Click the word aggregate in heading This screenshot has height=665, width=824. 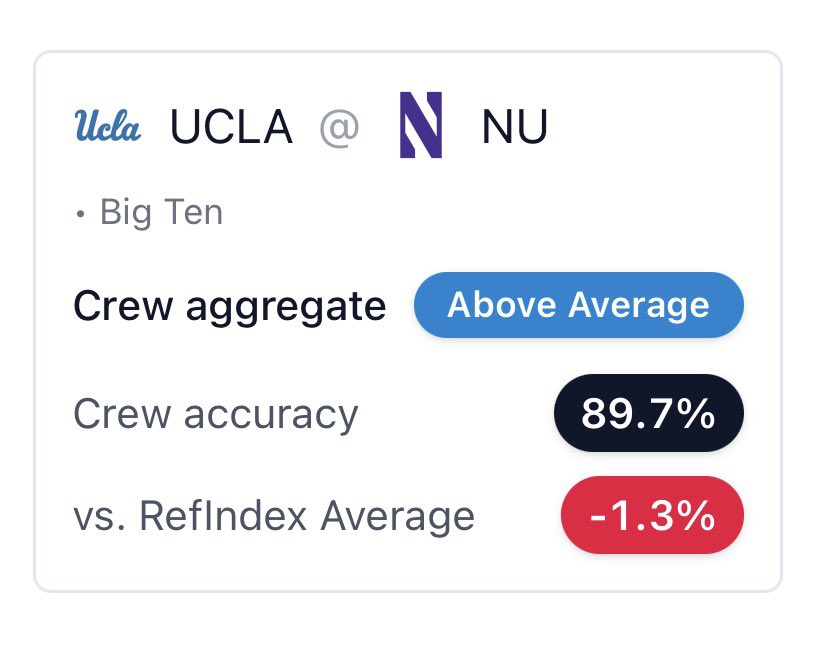tap(286, 307)
